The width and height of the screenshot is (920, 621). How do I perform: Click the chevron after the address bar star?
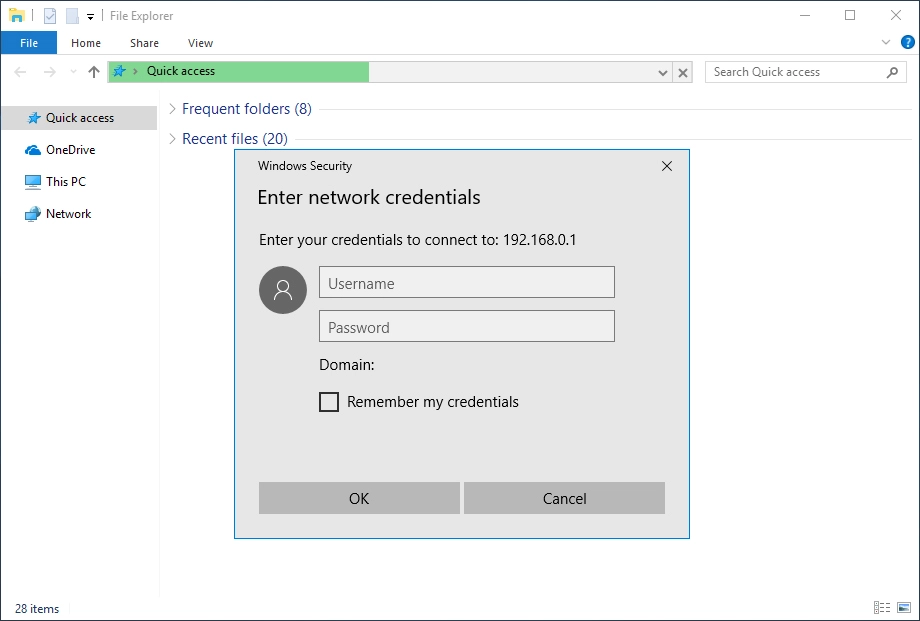point(136,72)
